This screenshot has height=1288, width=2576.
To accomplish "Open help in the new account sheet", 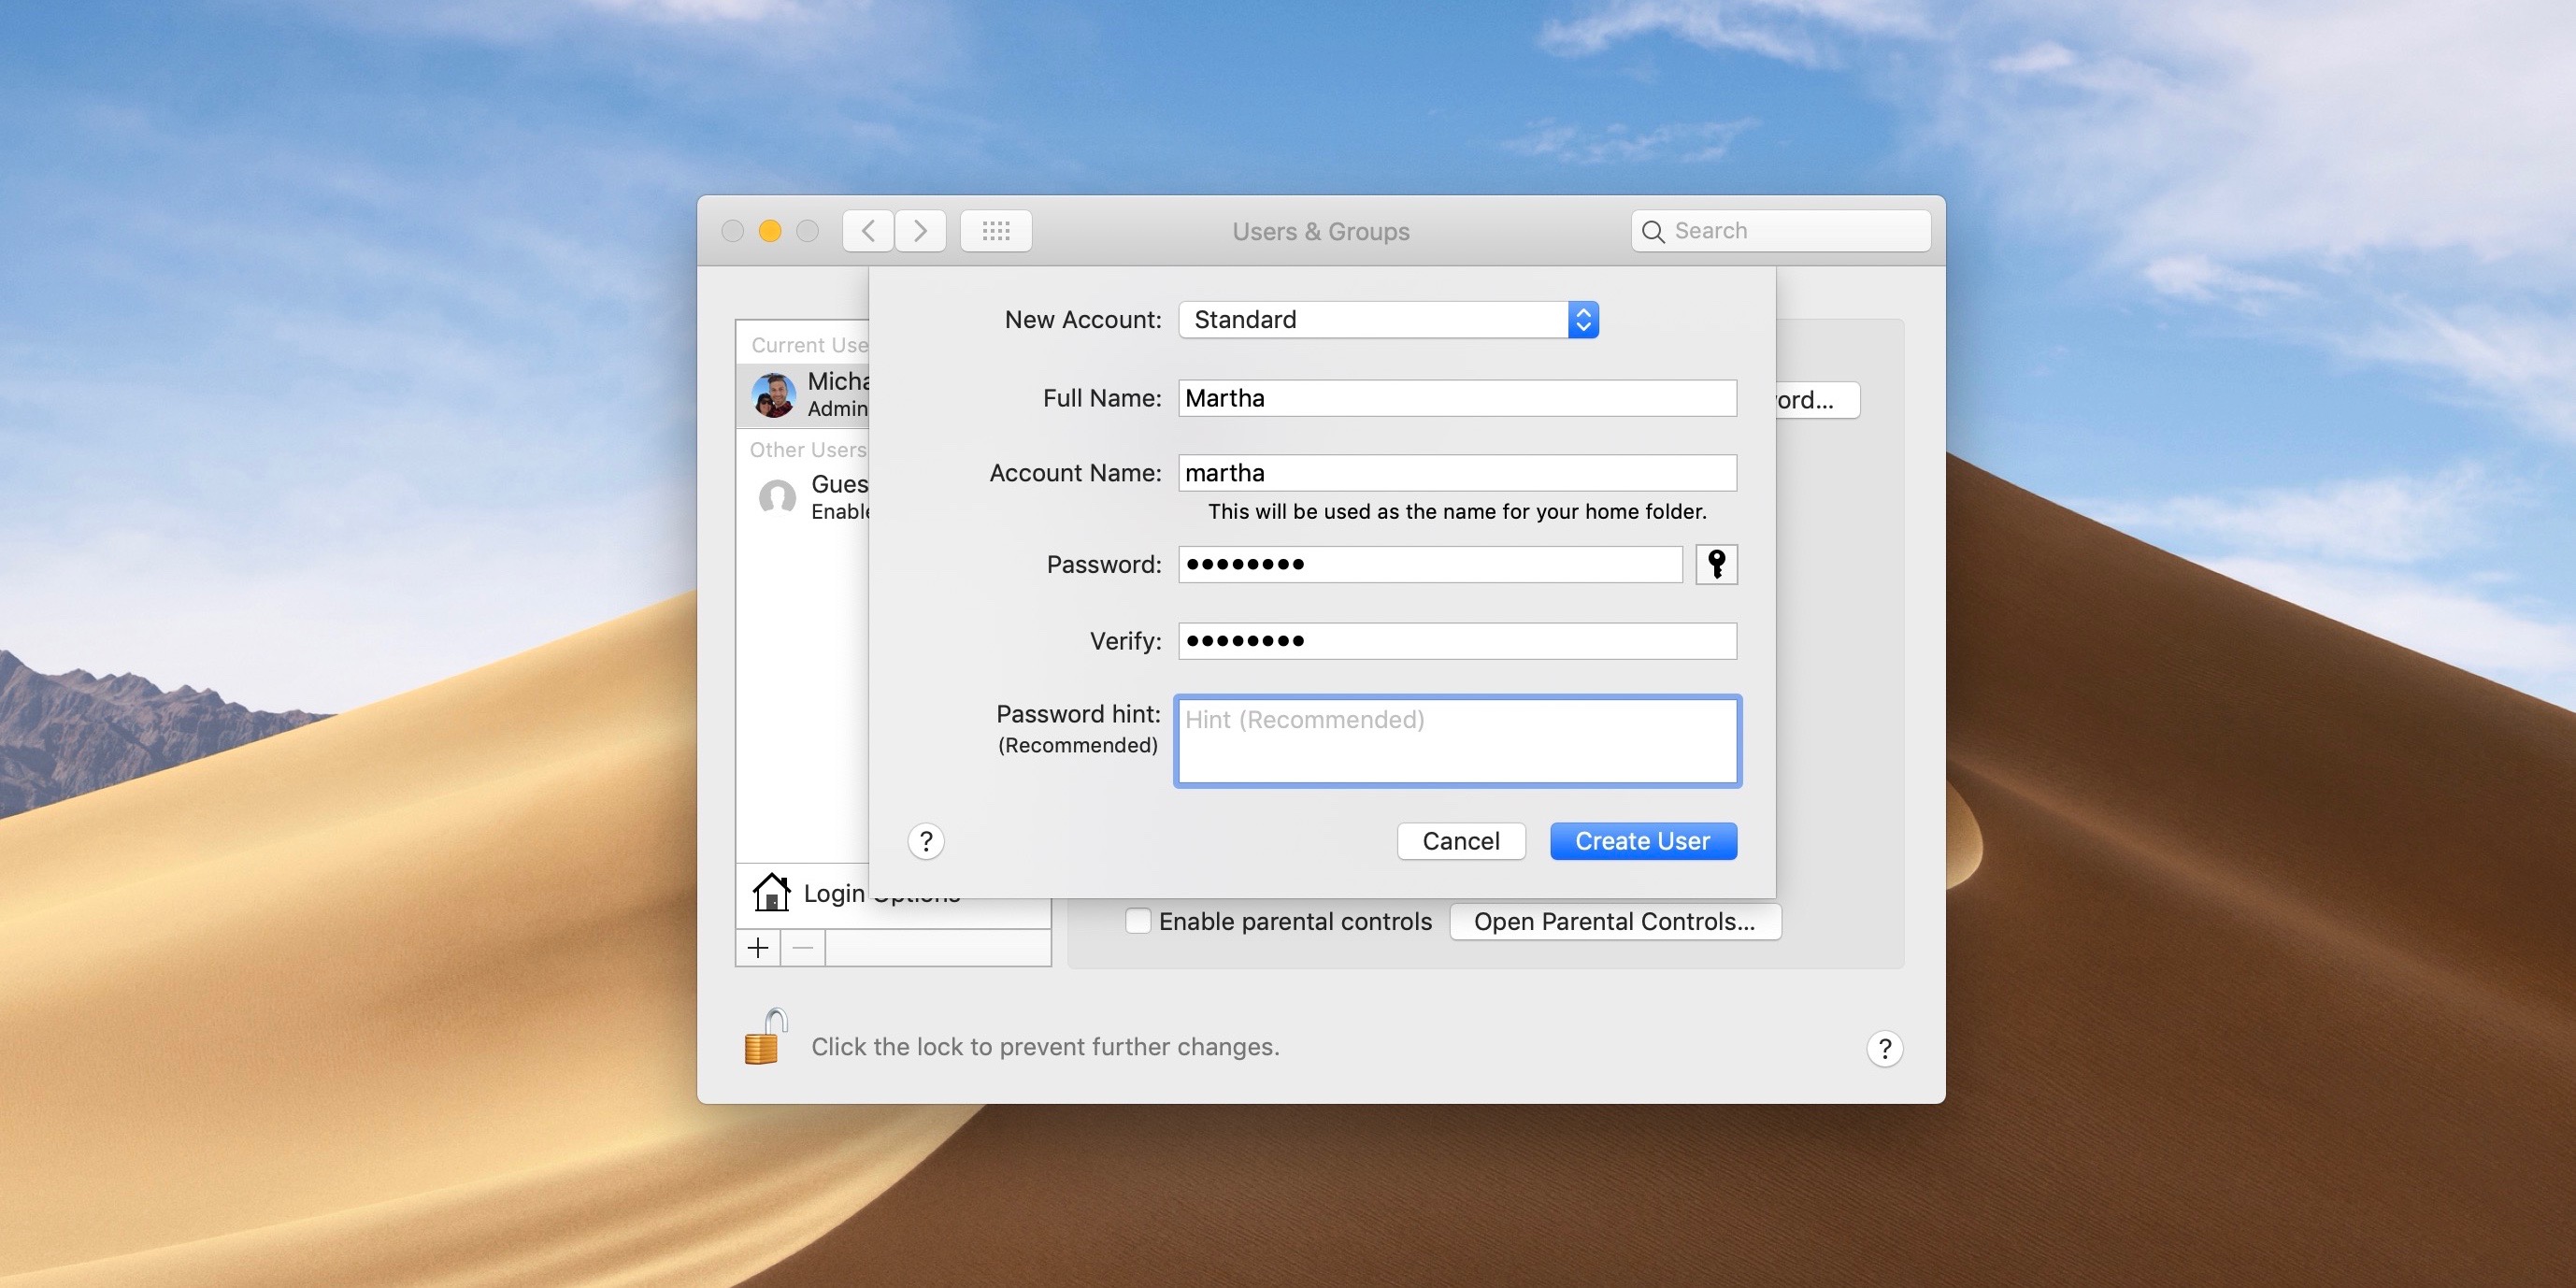I will click(x=926, y=841).
